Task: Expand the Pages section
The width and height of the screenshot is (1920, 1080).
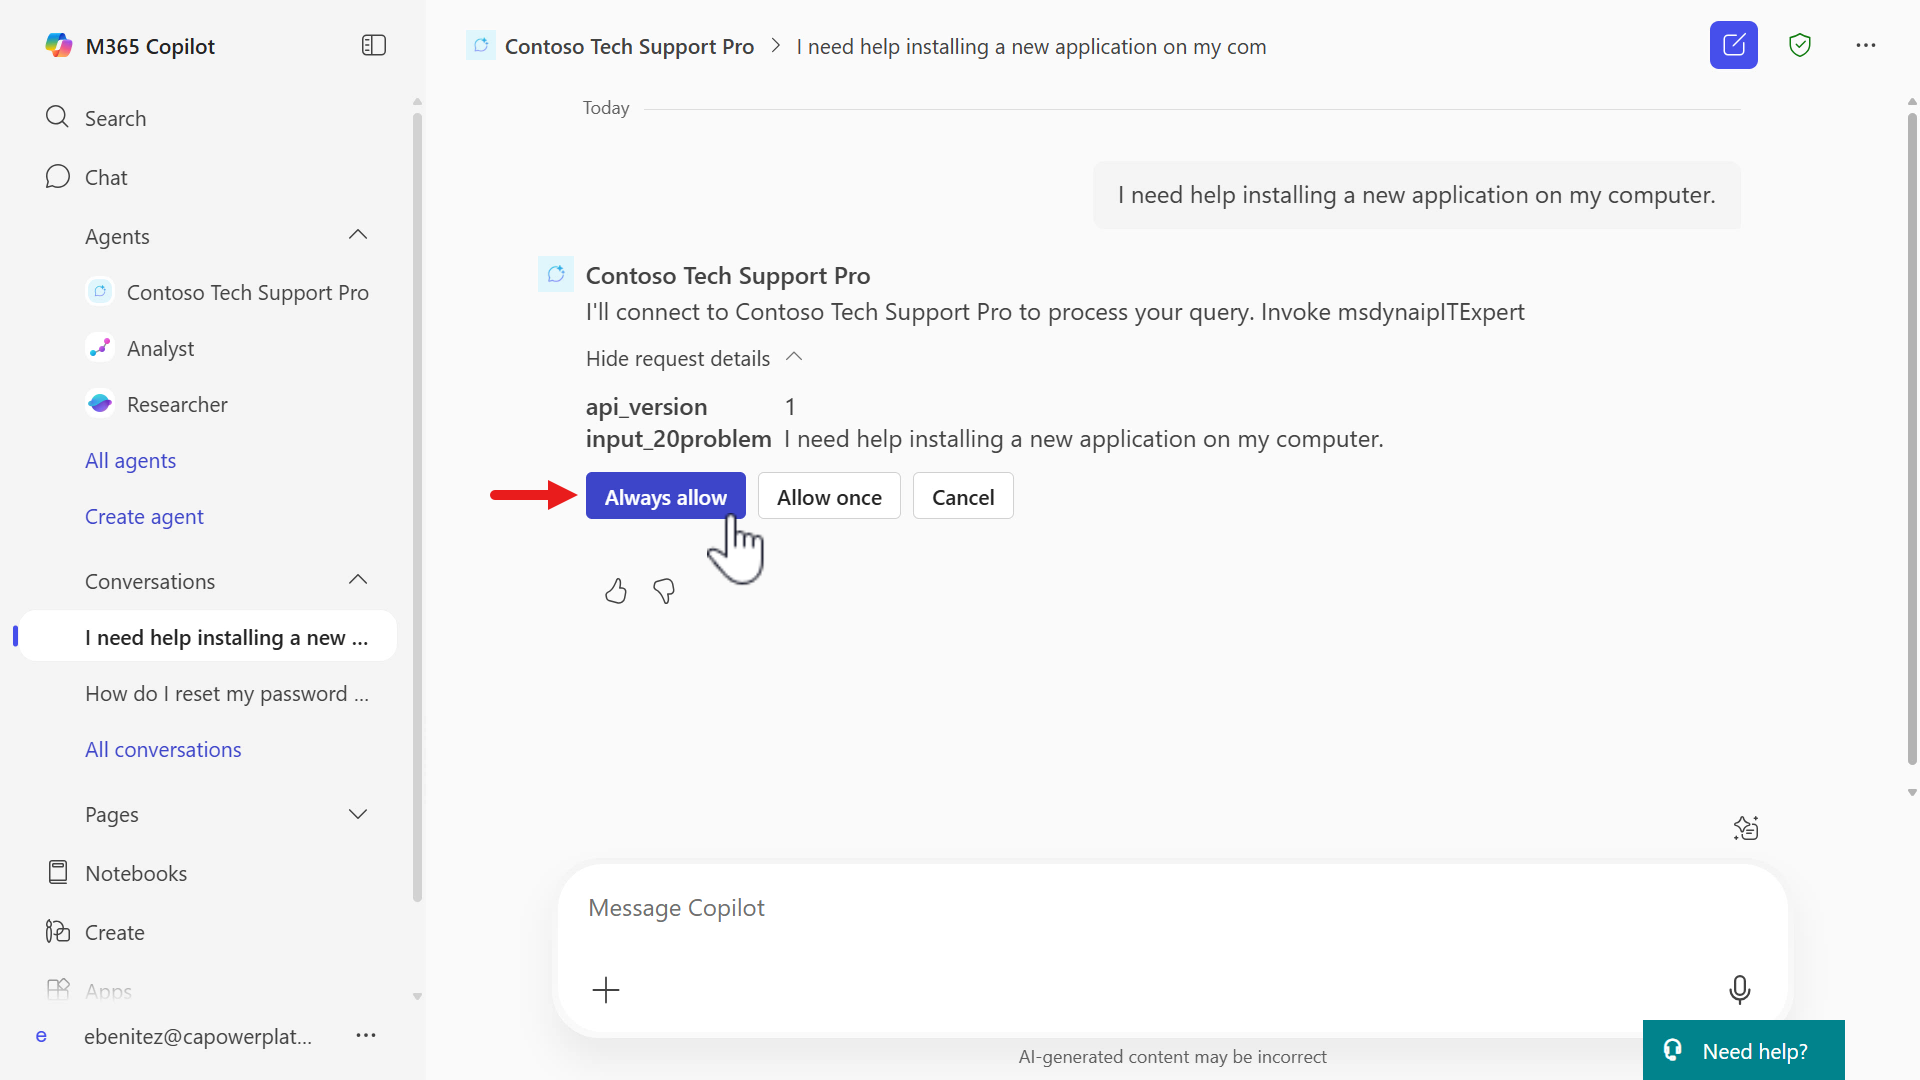Action: [x=358, y=814]
